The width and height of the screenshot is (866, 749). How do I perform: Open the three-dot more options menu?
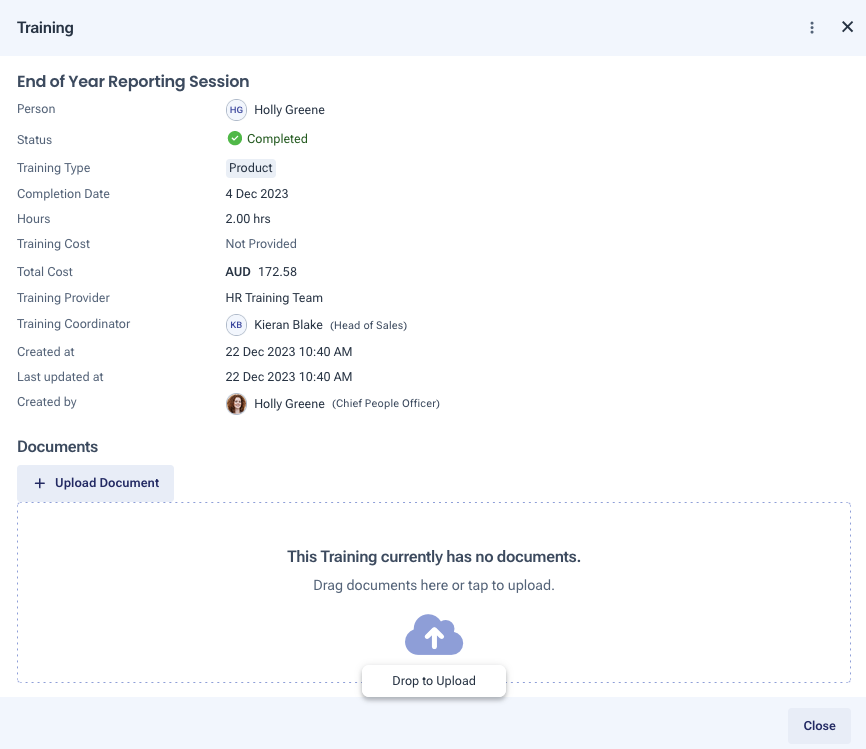click(811, 28)
